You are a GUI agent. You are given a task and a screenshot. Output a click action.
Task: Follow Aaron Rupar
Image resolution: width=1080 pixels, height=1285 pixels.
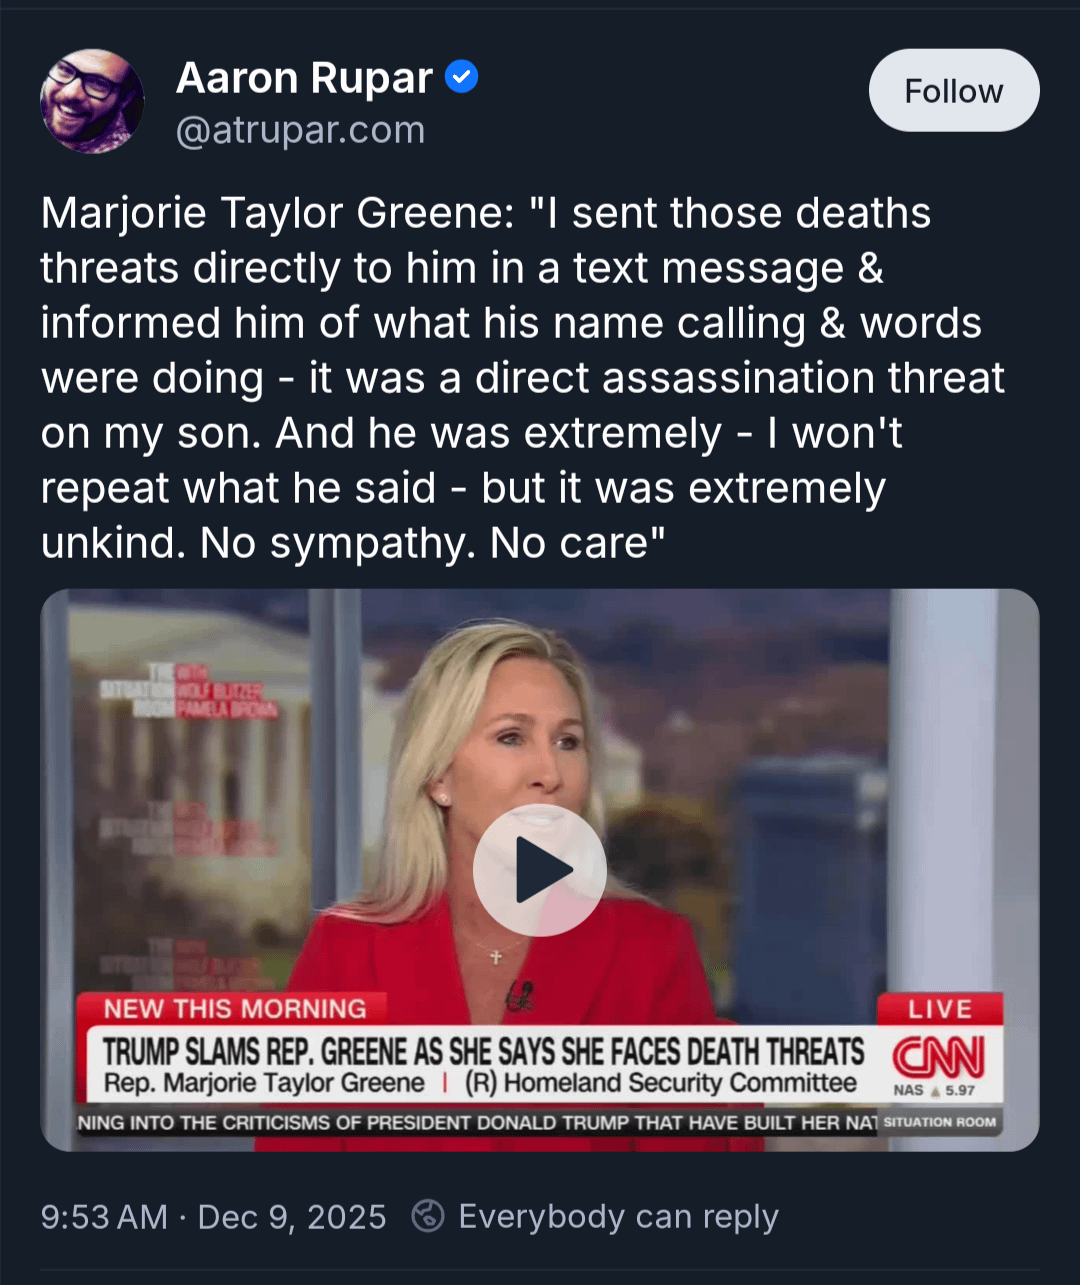click(x=954, y=90)
